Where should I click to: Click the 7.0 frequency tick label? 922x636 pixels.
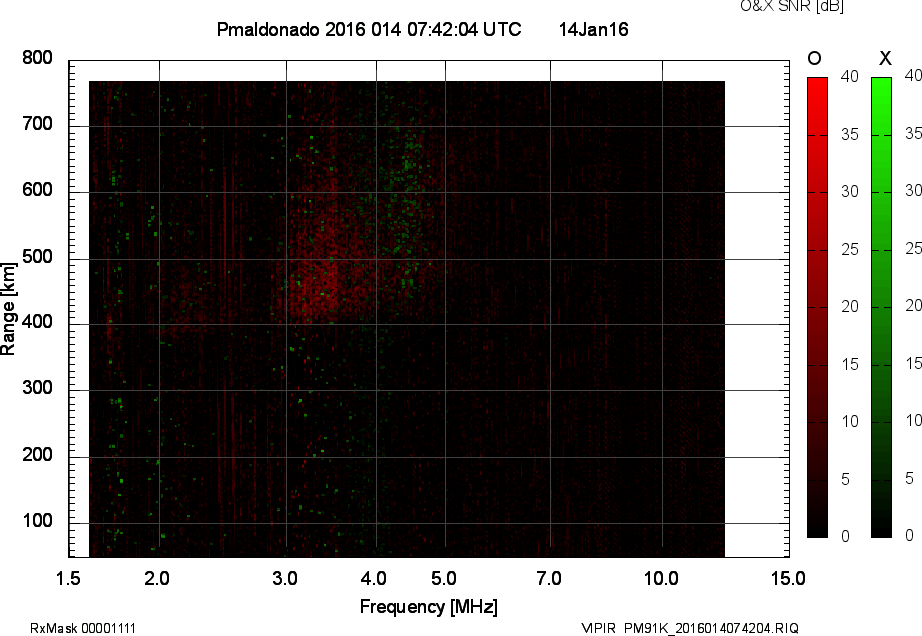[549, 578]
